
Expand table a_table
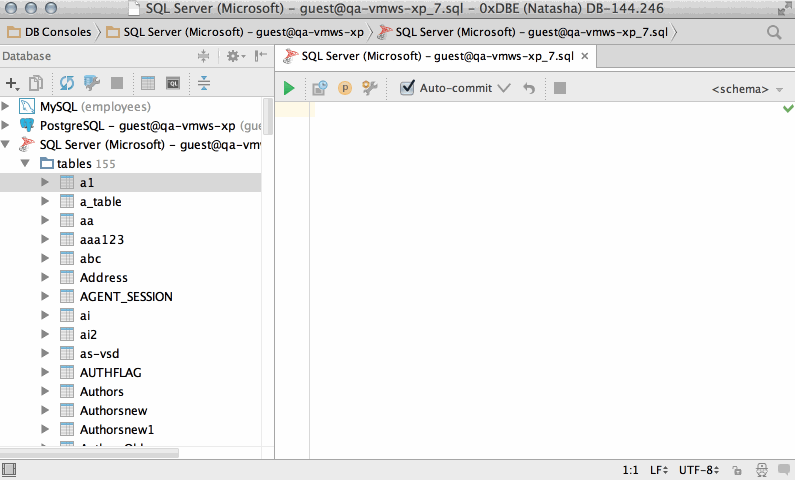(x=45, y=201)
